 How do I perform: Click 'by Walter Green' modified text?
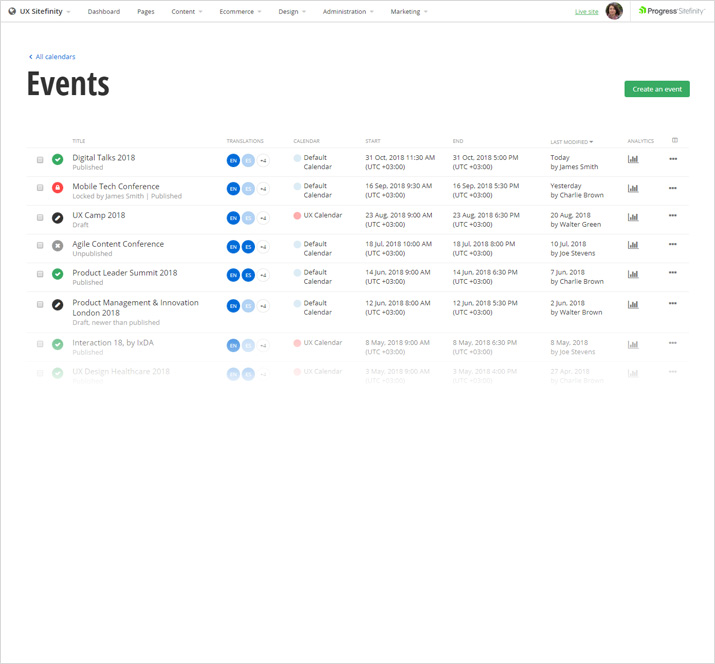coord(575,224)
